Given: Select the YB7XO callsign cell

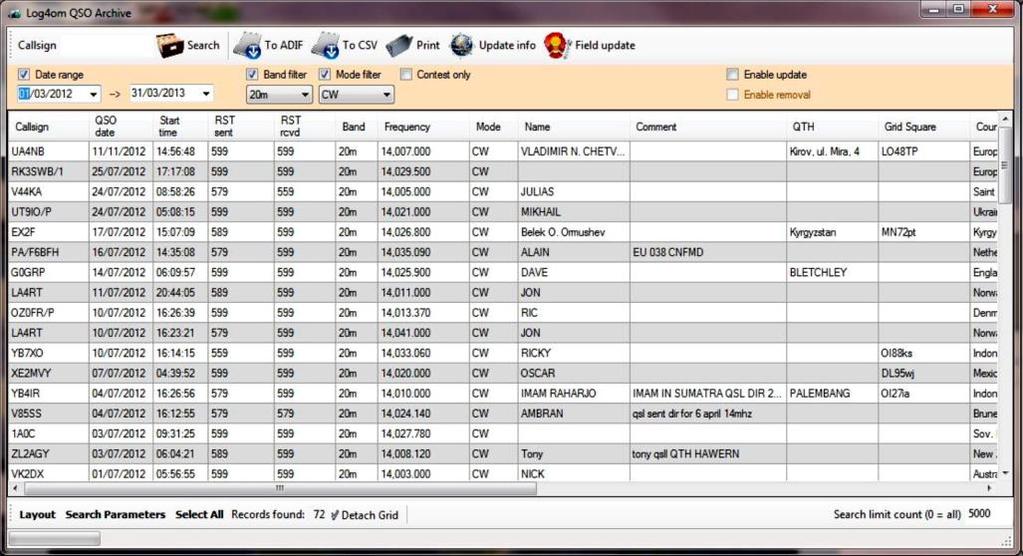Looking at the screenshot, I should pyautogui.click(x=49, y=353).
